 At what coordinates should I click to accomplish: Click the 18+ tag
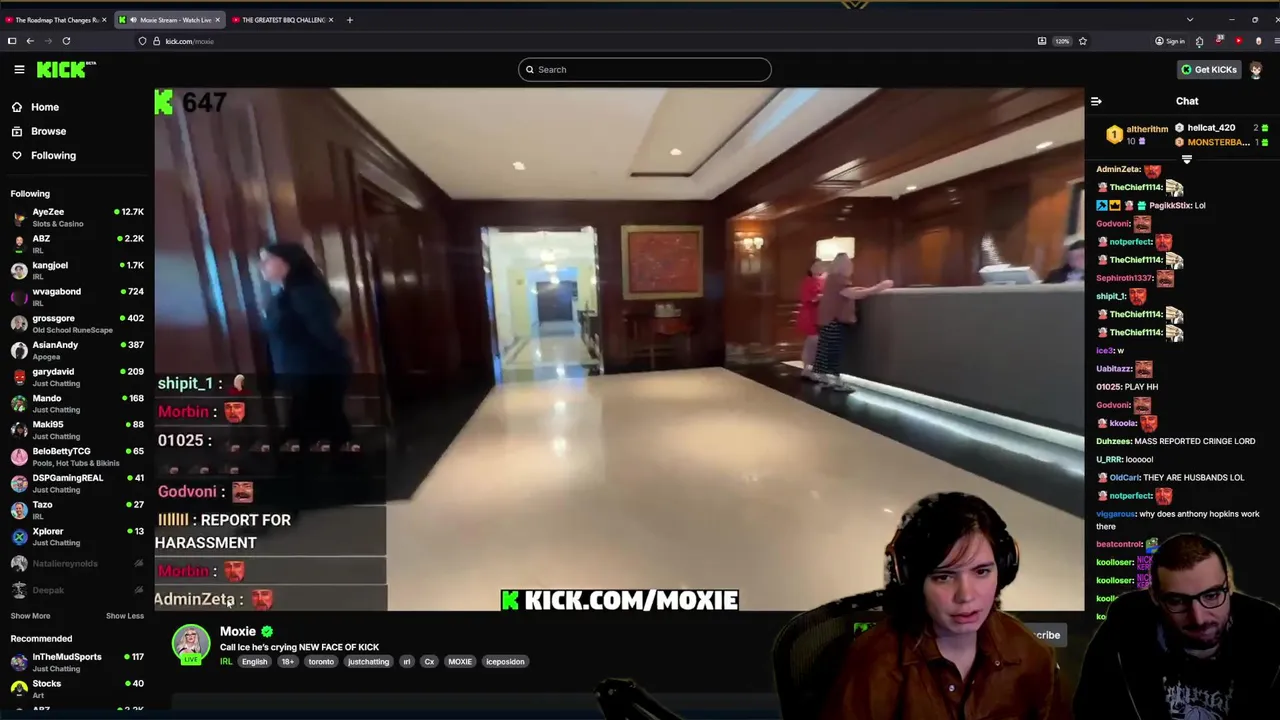click(288, 662)
